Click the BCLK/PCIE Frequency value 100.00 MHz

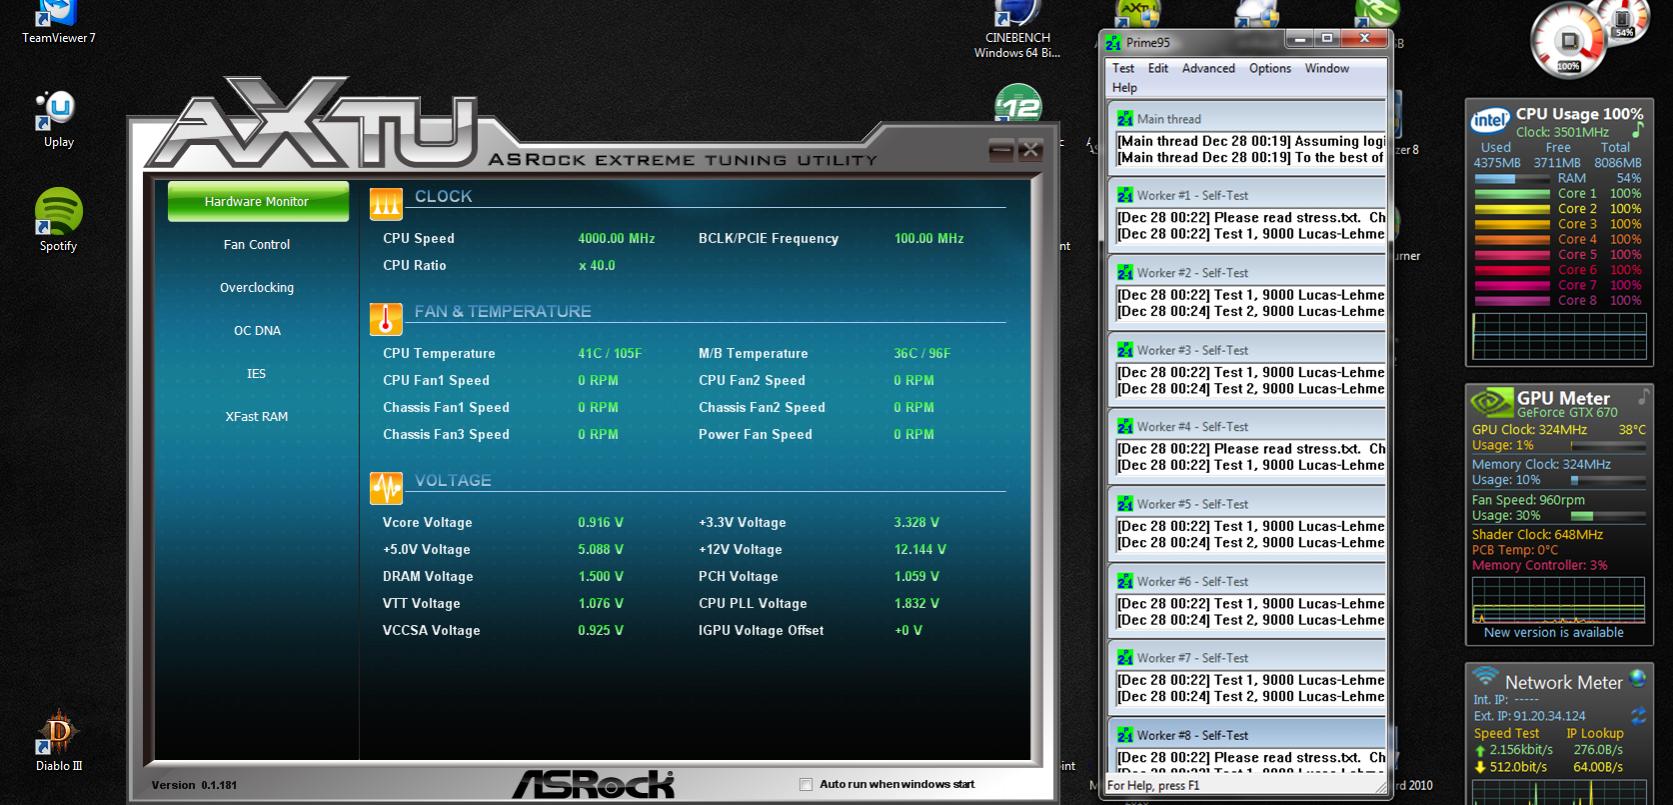click(x=929, y=238)
